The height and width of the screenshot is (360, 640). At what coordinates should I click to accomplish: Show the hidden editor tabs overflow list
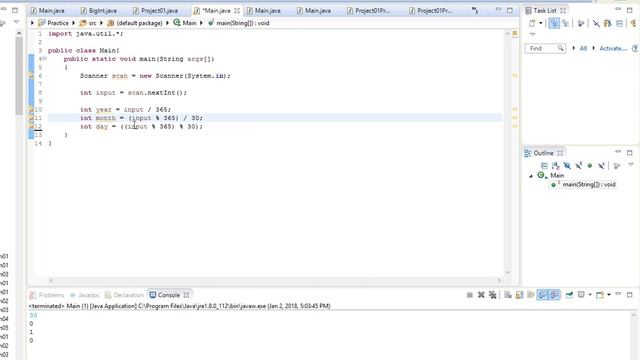click(475, 11)
